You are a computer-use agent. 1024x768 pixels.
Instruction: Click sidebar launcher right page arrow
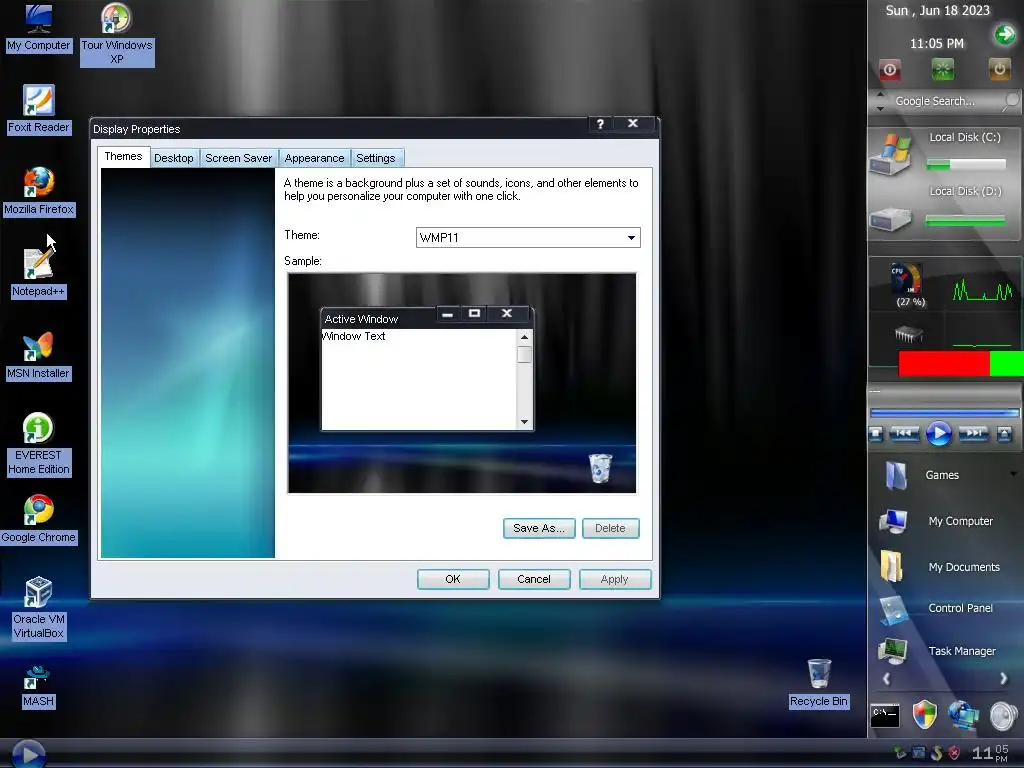click(x=1004, y=679)
